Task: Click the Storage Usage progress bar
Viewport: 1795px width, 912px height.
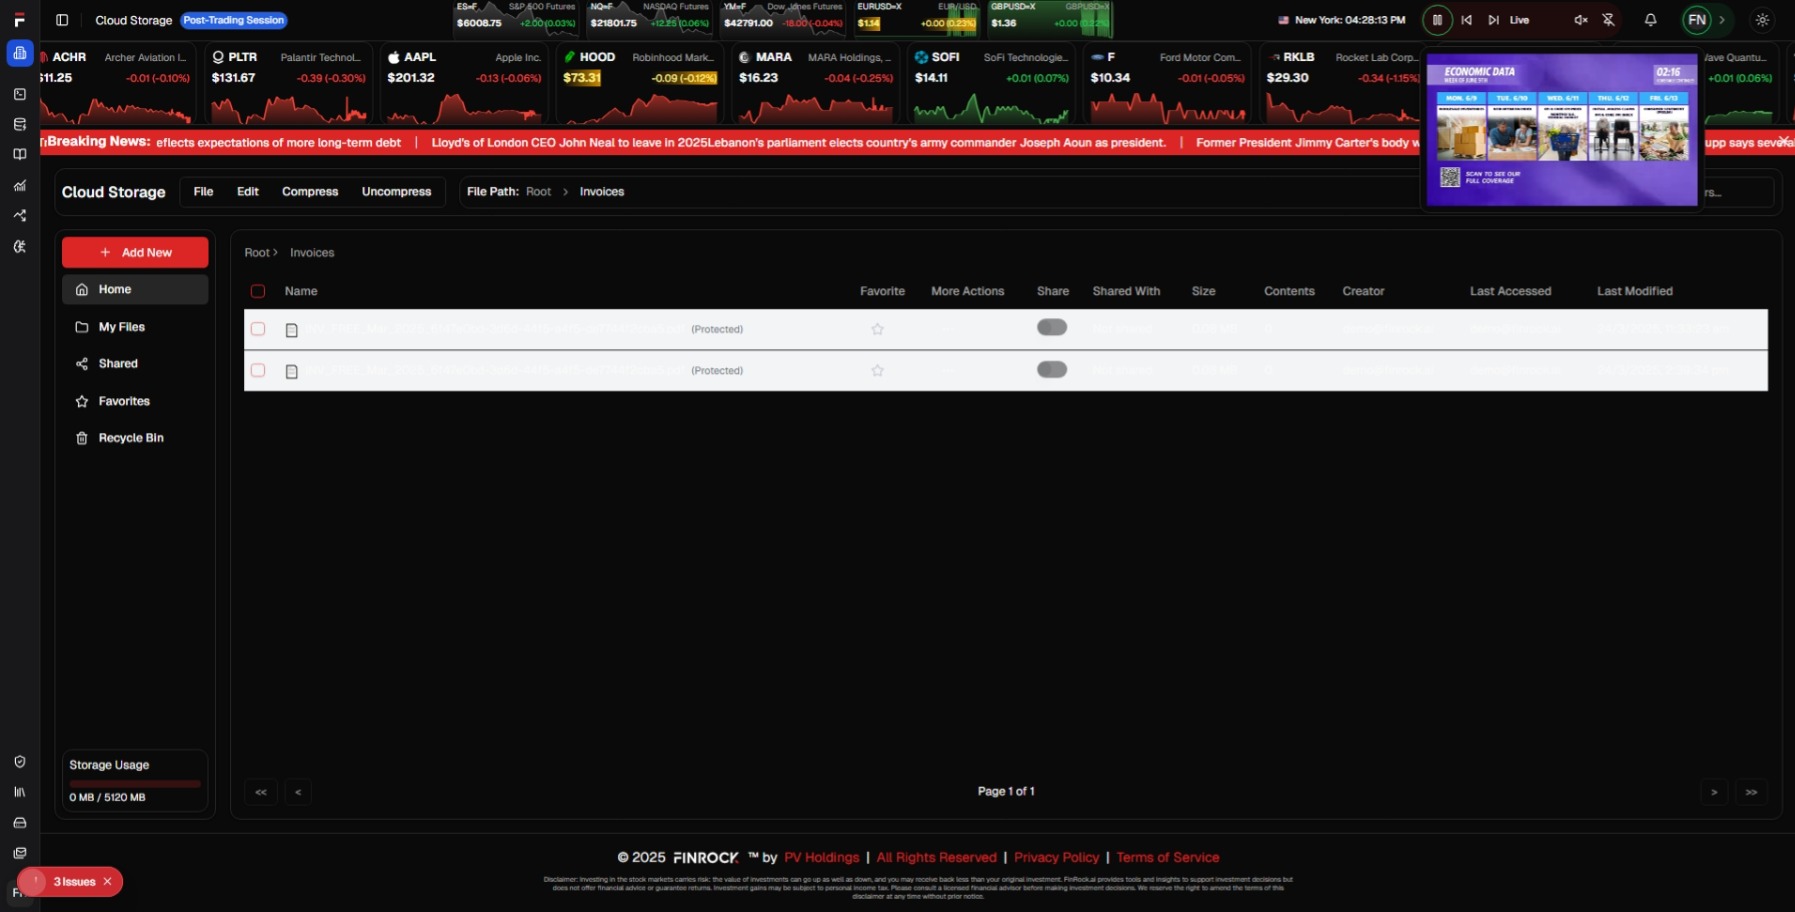Action: click(135, 784)
